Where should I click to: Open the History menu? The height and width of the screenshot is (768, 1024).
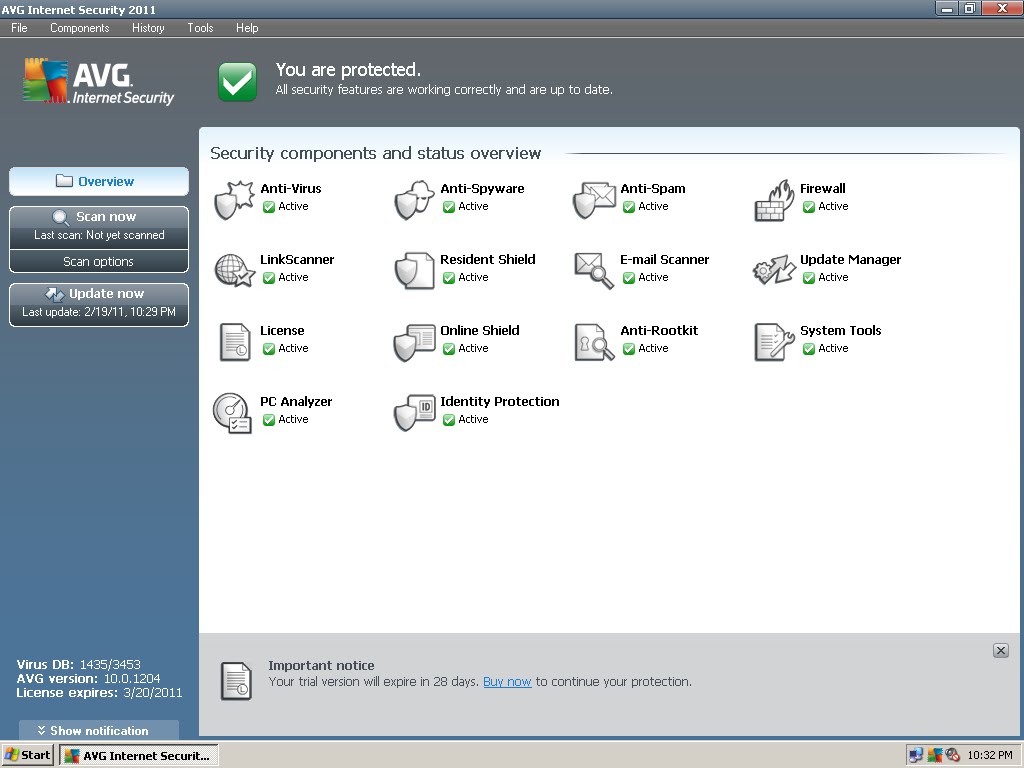coord(148,27)
